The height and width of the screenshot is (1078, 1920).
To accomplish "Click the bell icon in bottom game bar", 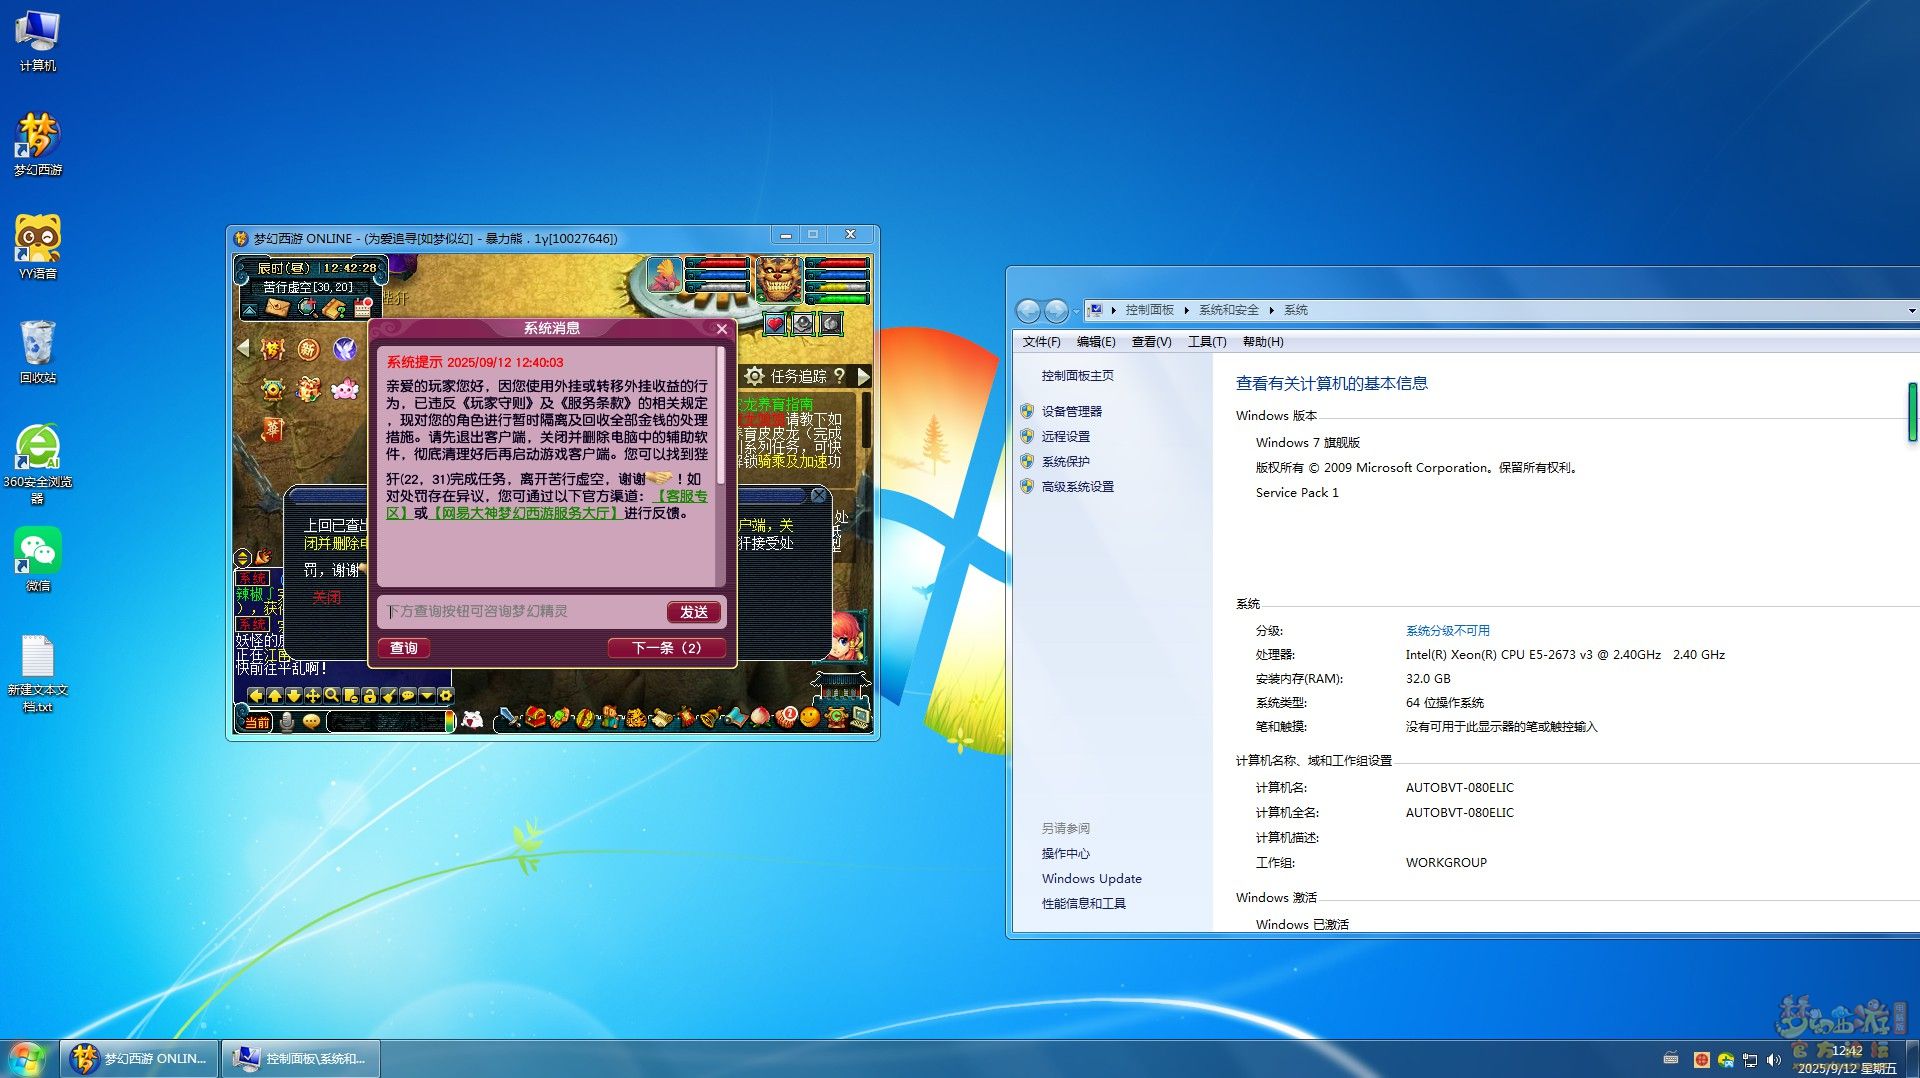I will tap(710, 717).
